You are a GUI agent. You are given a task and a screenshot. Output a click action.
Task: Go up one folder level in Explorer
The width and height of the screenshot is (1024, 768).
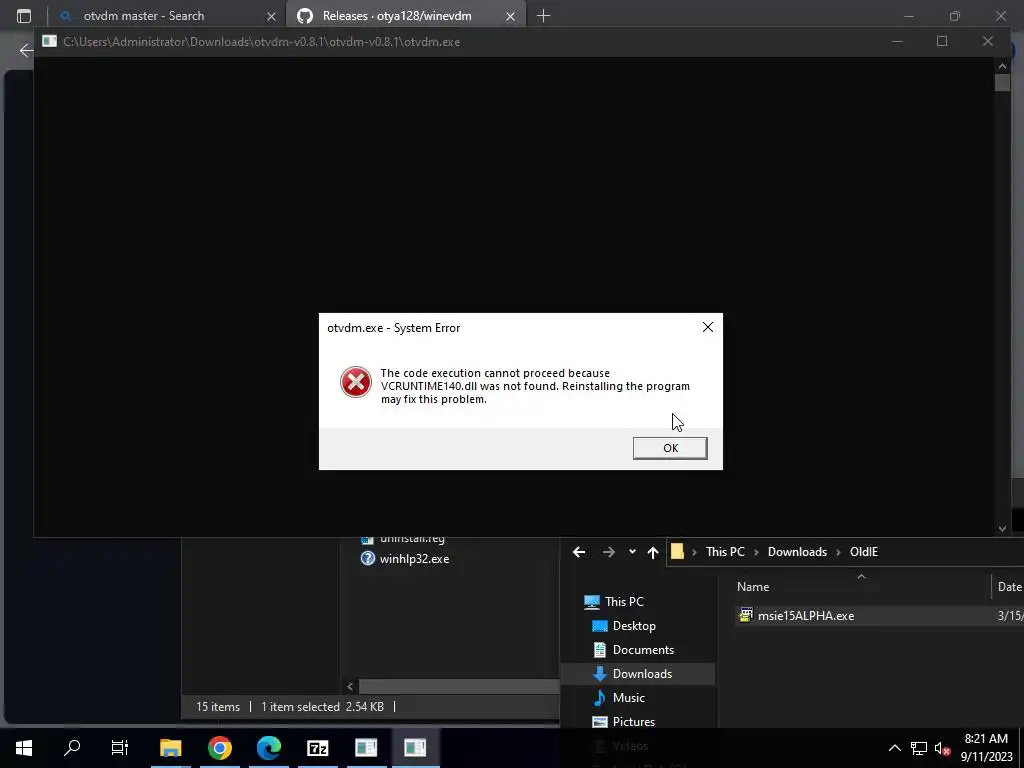pyautogui.click(x=652, y=552)
